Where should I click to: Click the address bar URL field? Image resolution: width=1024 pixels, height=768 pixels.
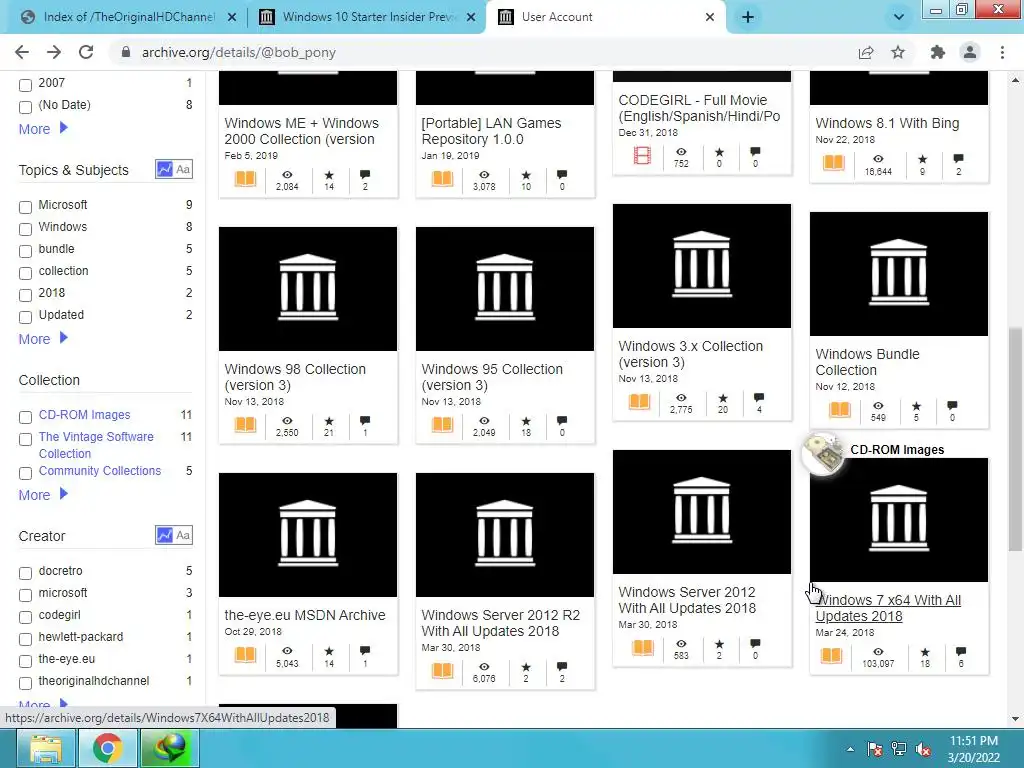click(483, 52)
